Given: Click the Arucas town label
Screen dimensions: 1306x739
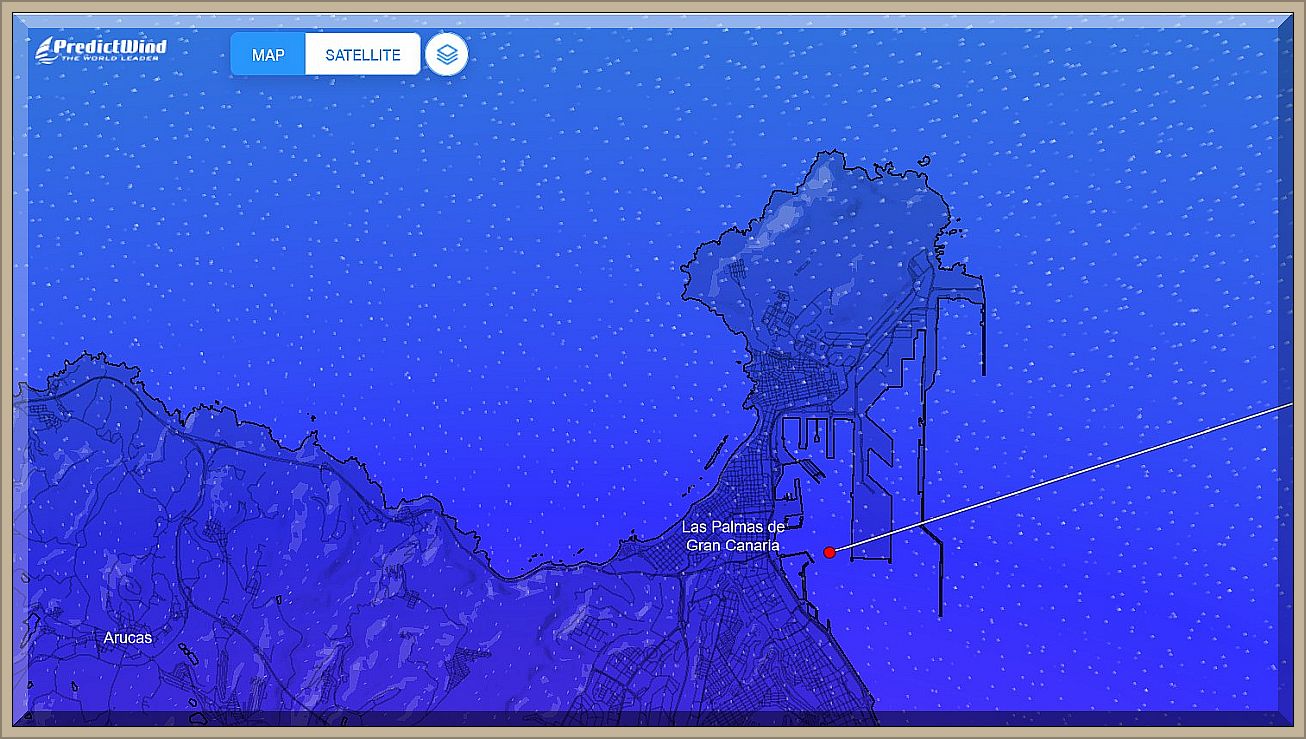Looking at the screenshot, I should pyautogui.click(x=128, y=637).
